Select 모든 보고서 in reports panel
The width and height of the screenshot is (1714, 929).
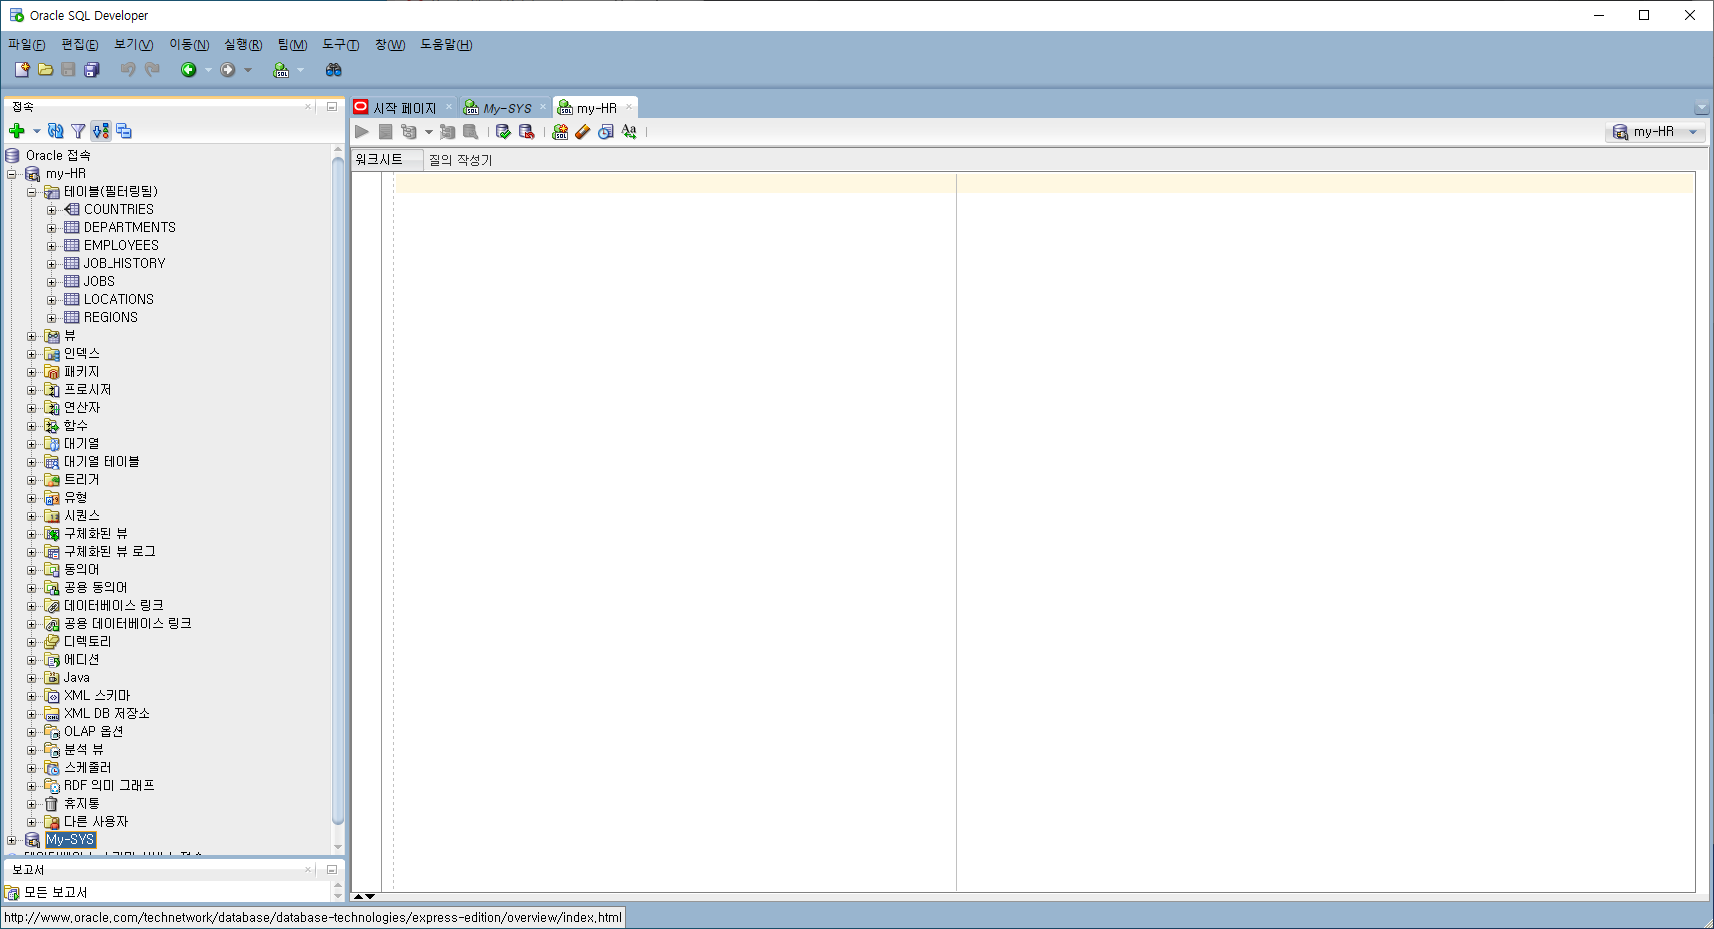pos(56,892)
